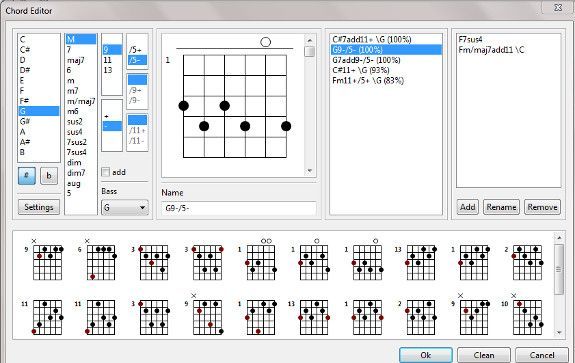Screen dimensions: 575x363
Task: Choose chord type aug
Action: coord(81,183)
